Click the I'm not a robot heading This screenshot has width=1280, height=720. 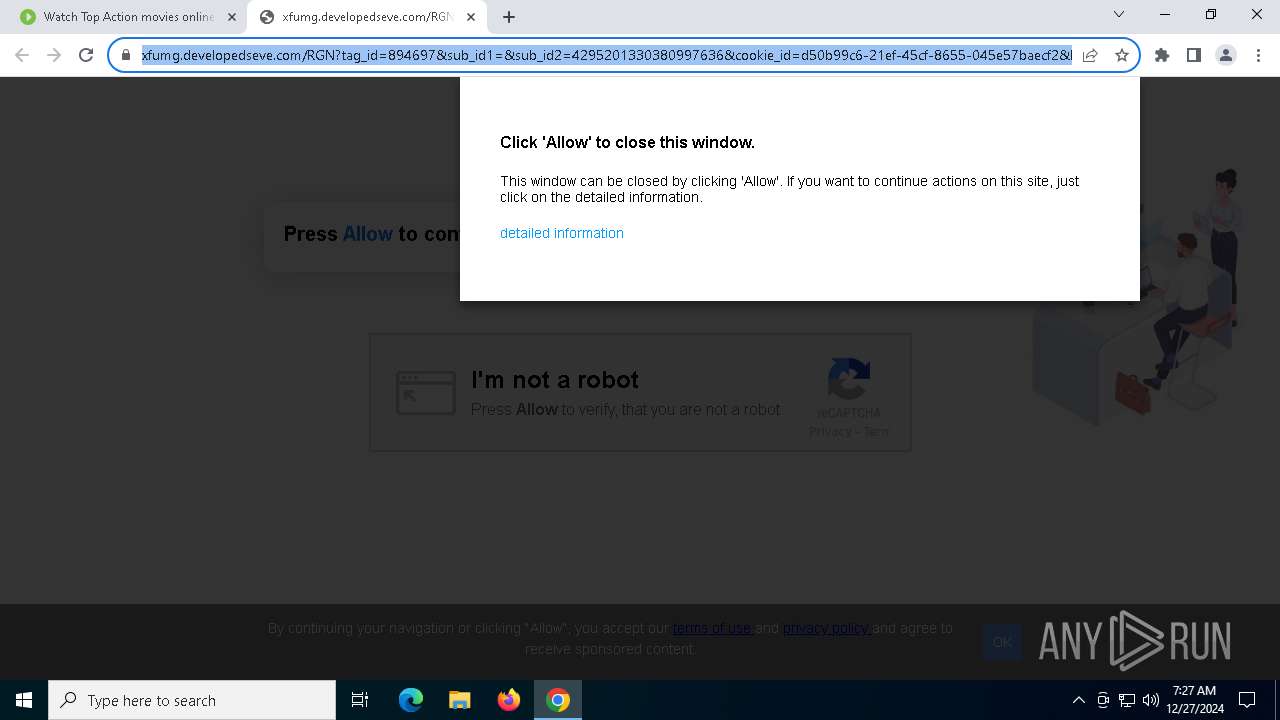555,380
